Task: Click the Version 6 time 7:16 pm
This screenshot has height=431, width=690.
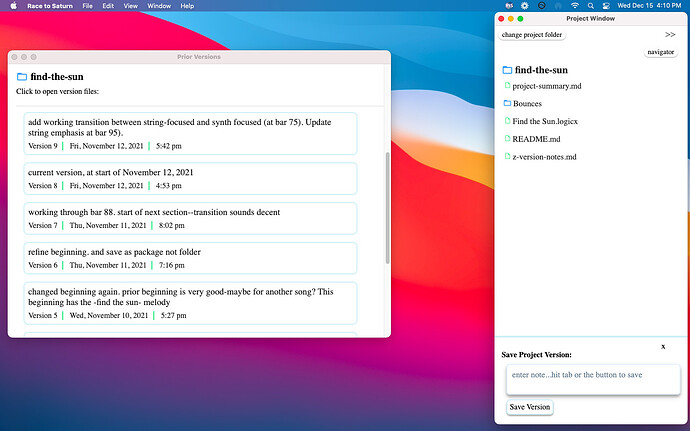Action: (x=172, y=265)
